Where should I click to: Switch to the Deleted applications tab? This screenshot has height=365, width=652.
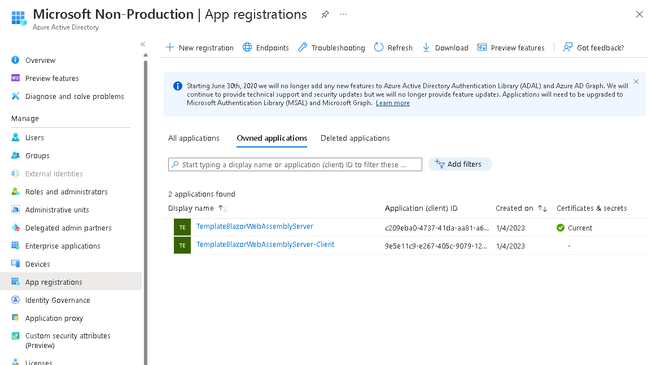(x=355, y=138)
